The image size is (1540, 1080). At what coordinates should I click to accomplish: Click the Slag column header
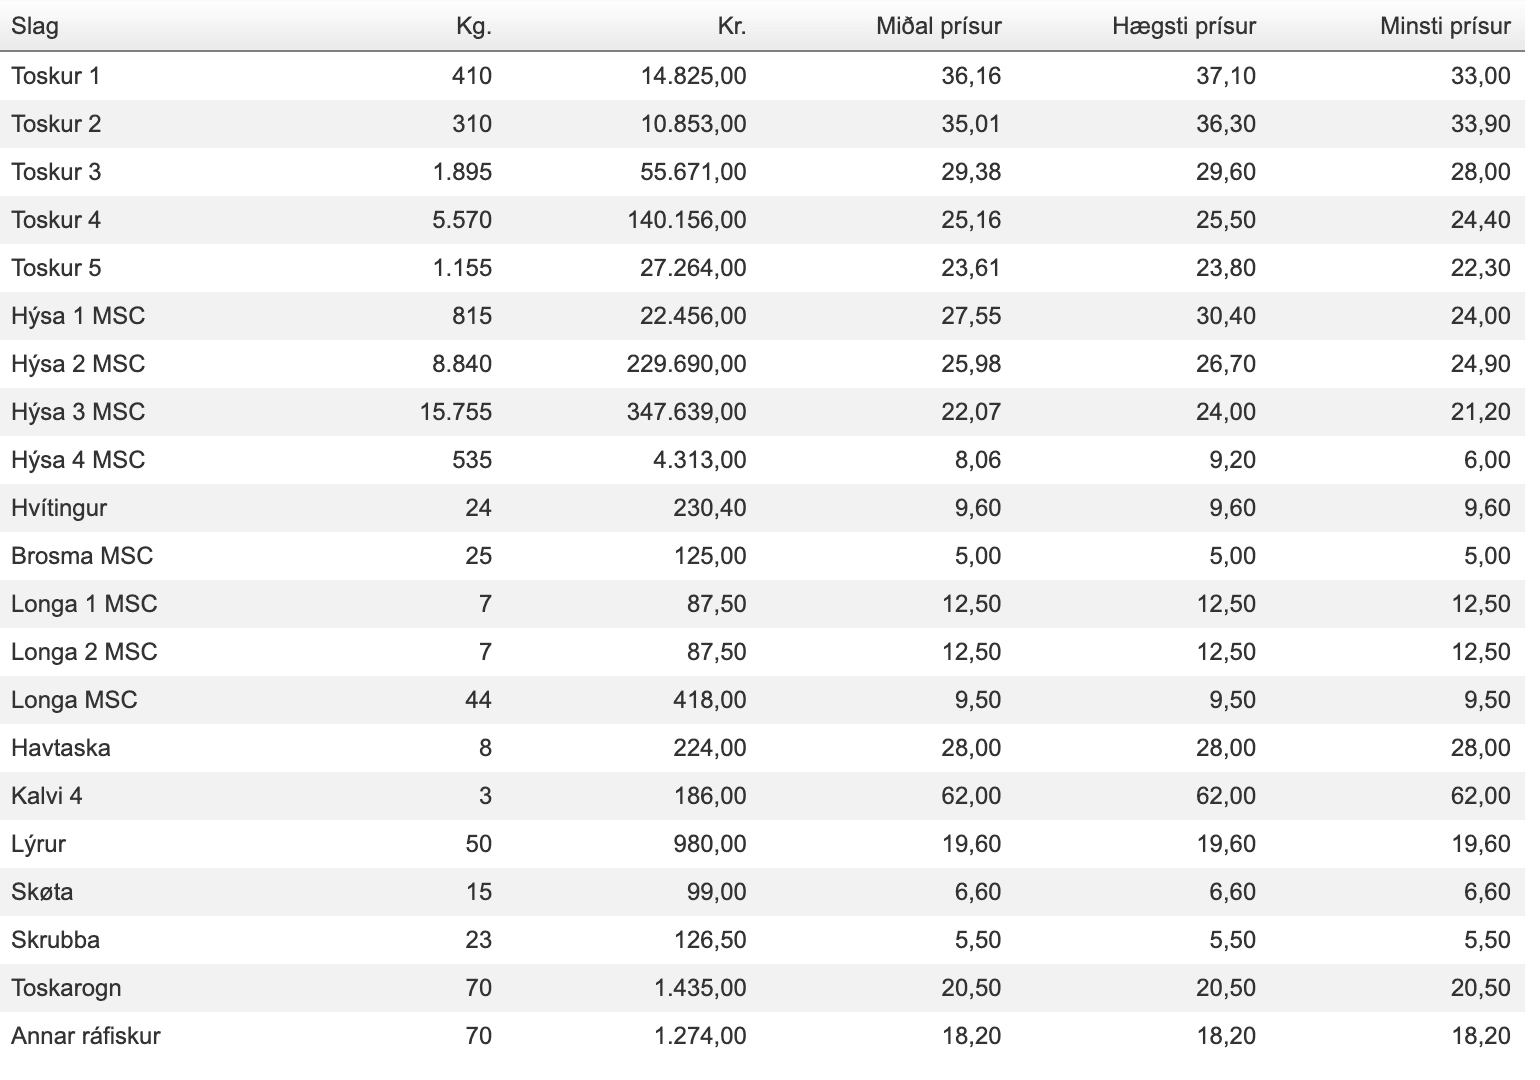pos(35,26)
